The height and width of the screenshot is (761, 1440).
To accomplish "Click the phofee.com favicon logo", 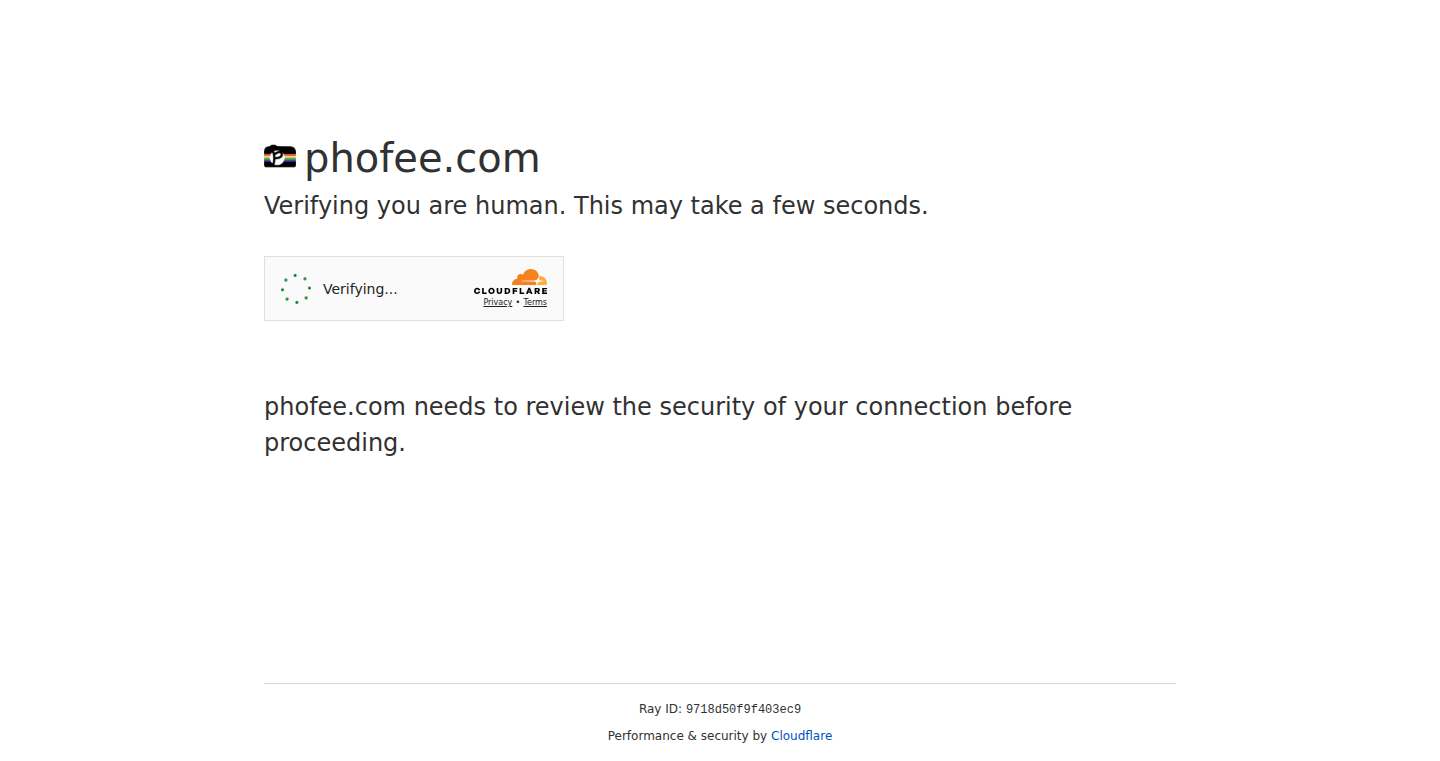I will 280,157.
